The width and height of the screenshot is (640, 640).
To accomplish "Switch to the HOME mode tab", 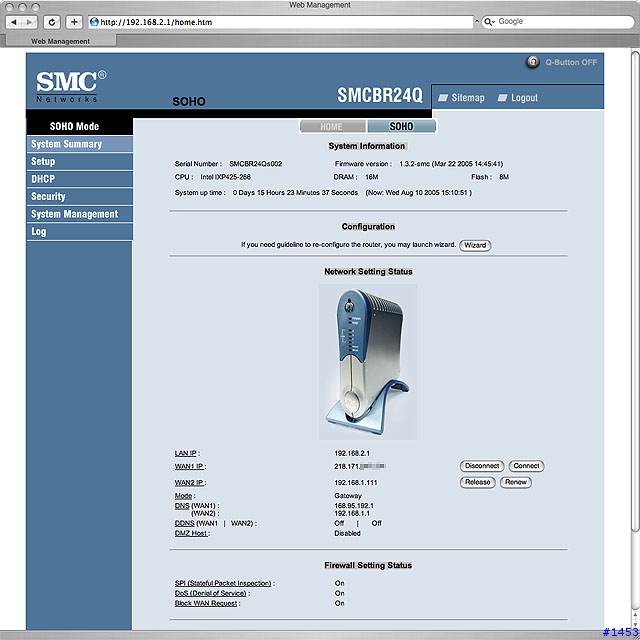I will click(332, 127).
